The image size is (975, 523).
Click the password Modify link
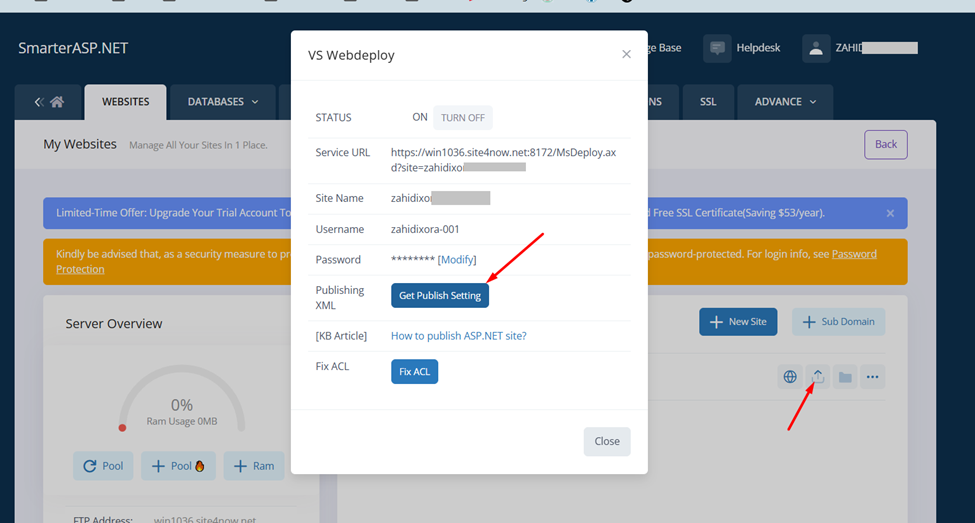point(457,260)
